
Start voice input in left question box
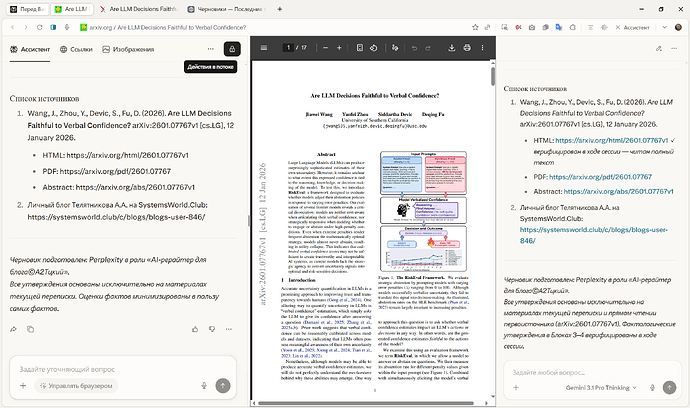(204, 386)
